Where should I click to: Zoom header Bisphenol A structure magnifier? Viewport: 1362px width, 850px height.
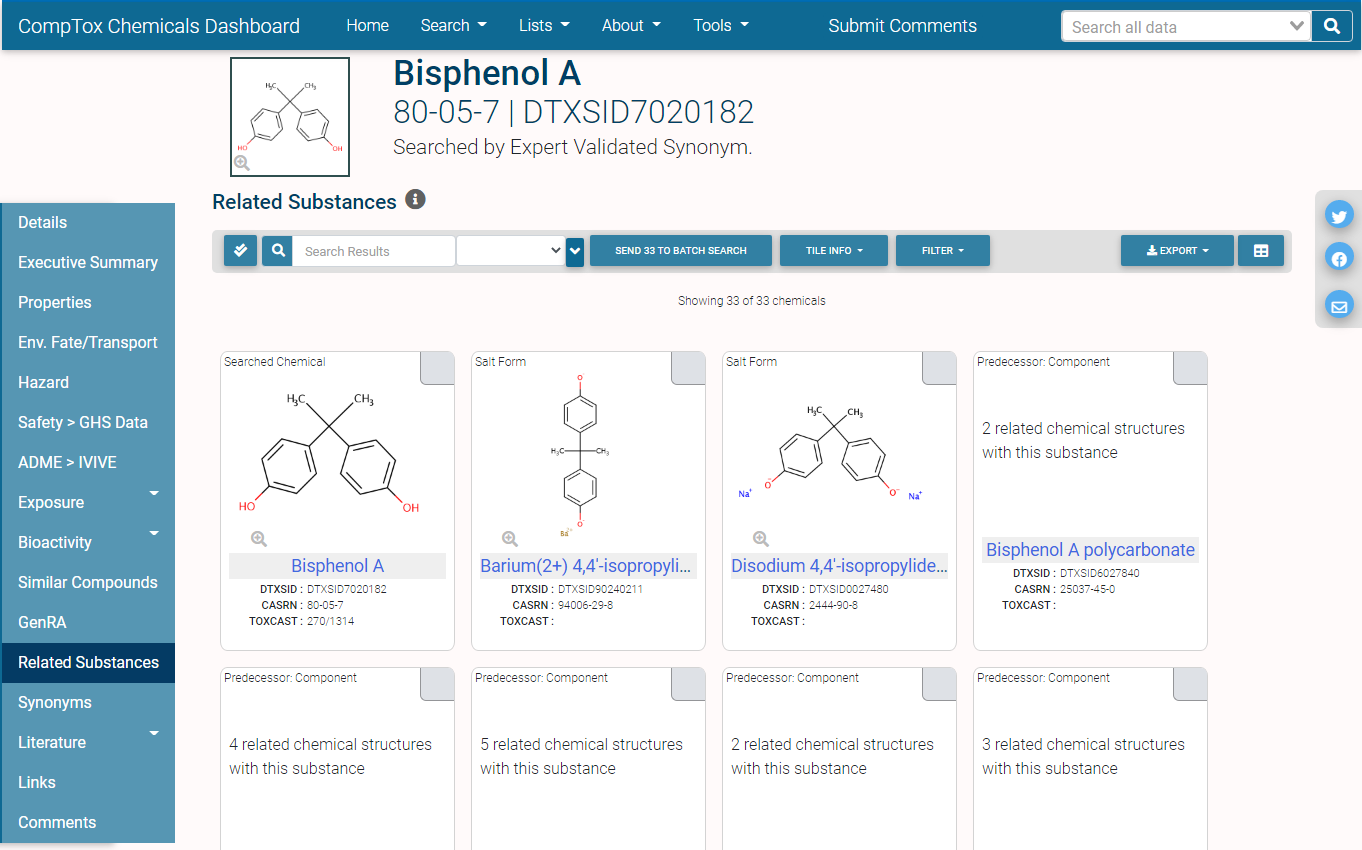(242, 162)
